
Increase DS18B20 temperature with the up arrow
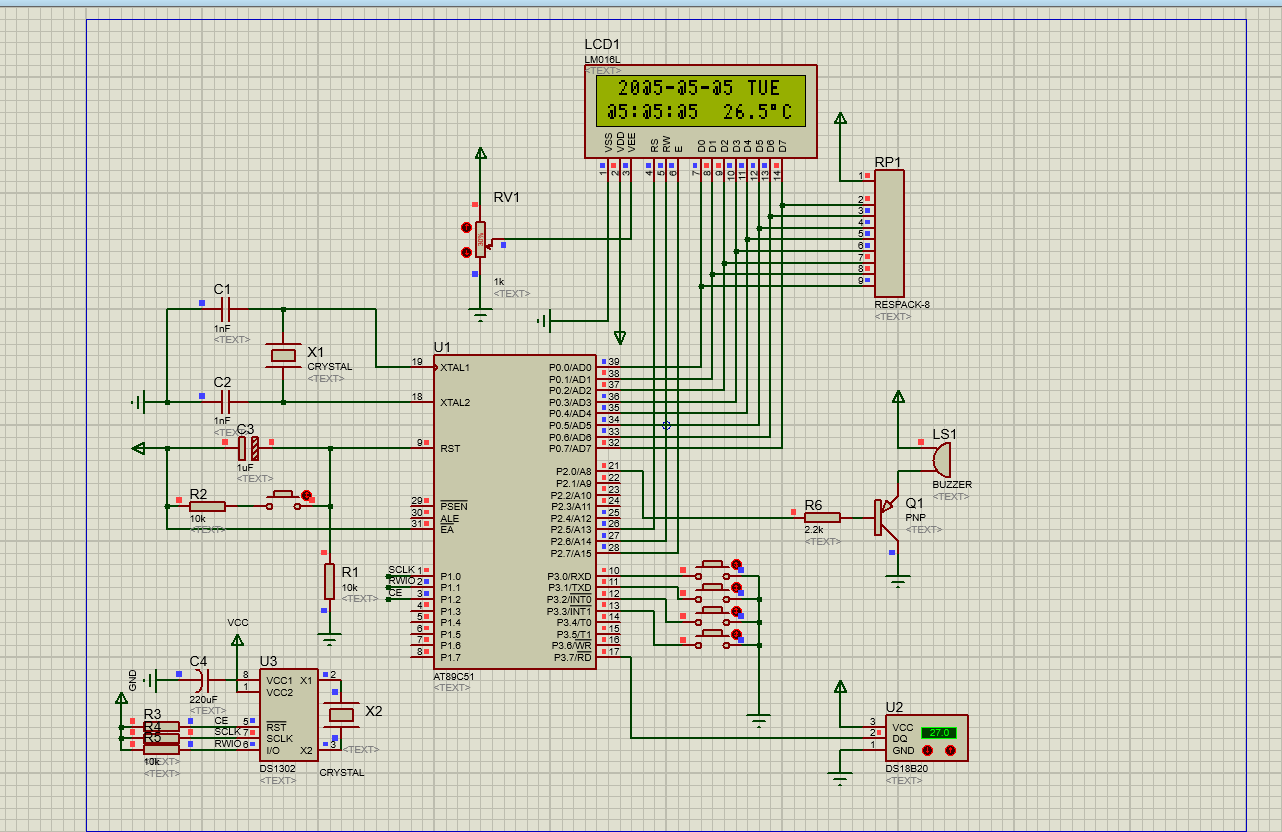(951, 750)
